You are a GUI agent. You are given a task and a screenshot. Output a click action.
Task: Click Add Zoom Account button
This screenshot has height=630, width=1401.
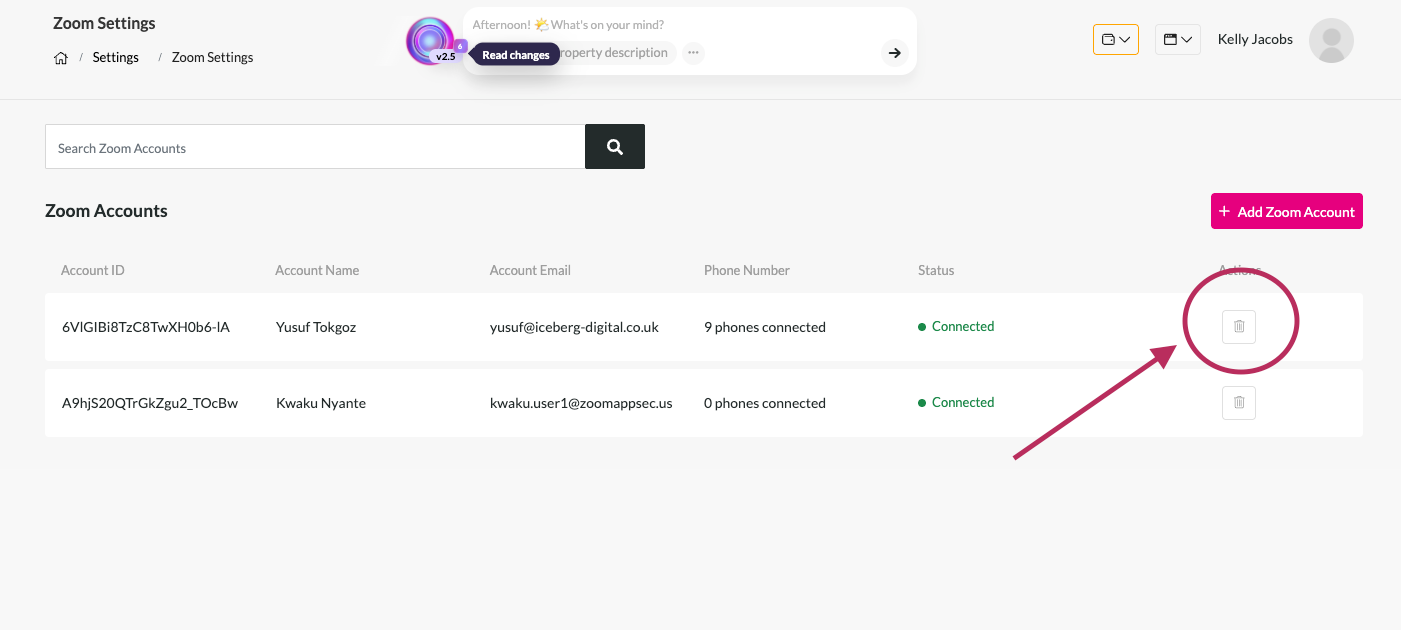coord(1287,211)
